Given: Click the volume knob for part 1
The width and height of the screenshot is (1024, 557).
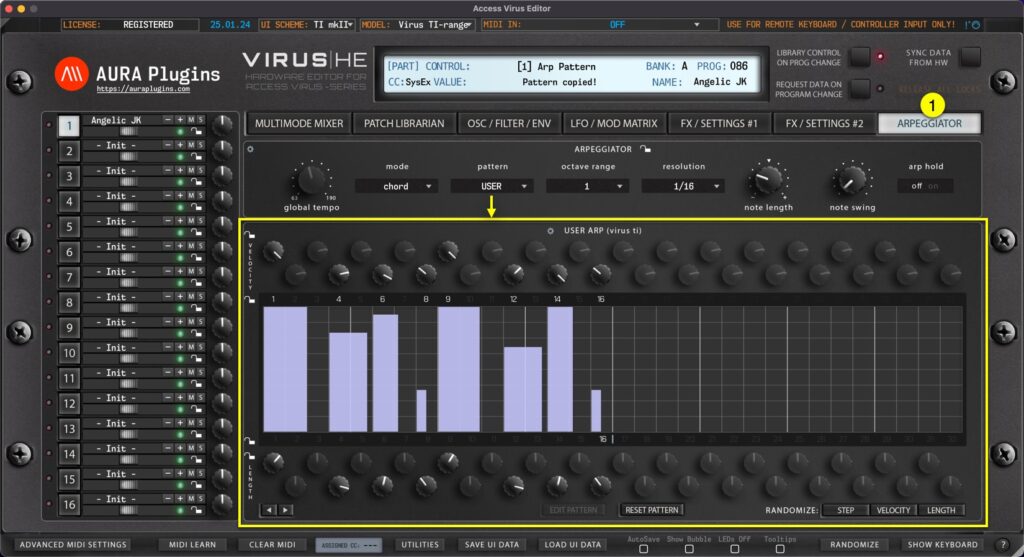Looking at the screenshot, I should click(222, 125).
